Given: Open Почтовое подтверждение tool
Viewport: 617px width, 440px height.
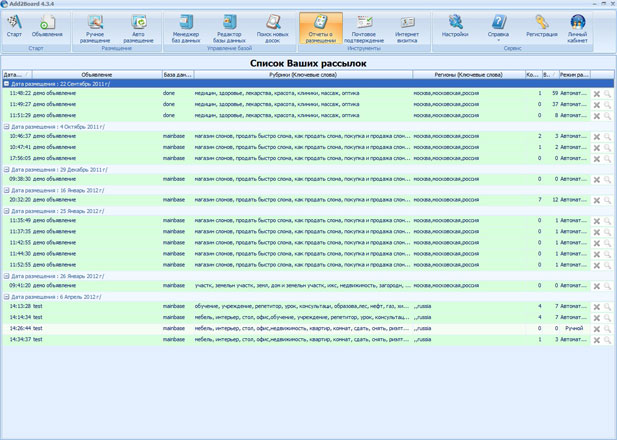Looking at the screenshot, I should [364, 28].
